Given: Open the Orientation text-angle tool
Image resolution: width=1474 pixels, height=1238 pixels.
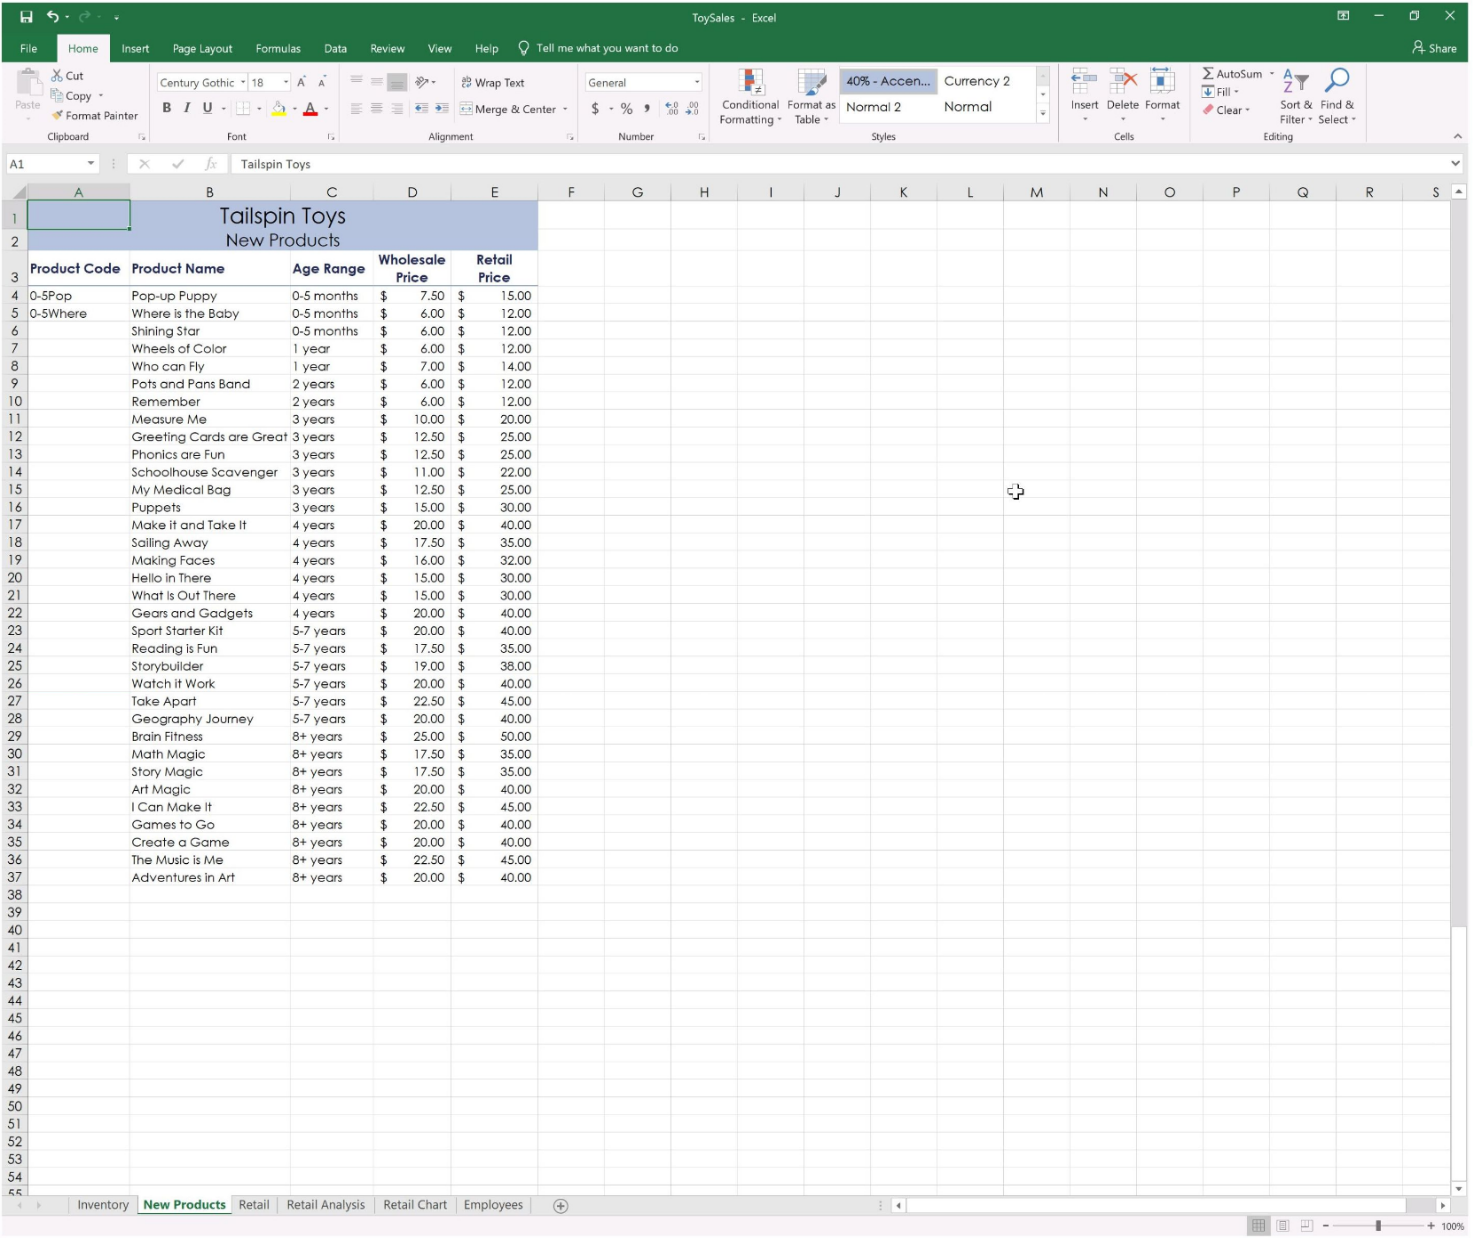Looking at the screenshot, I should (423, 82).
